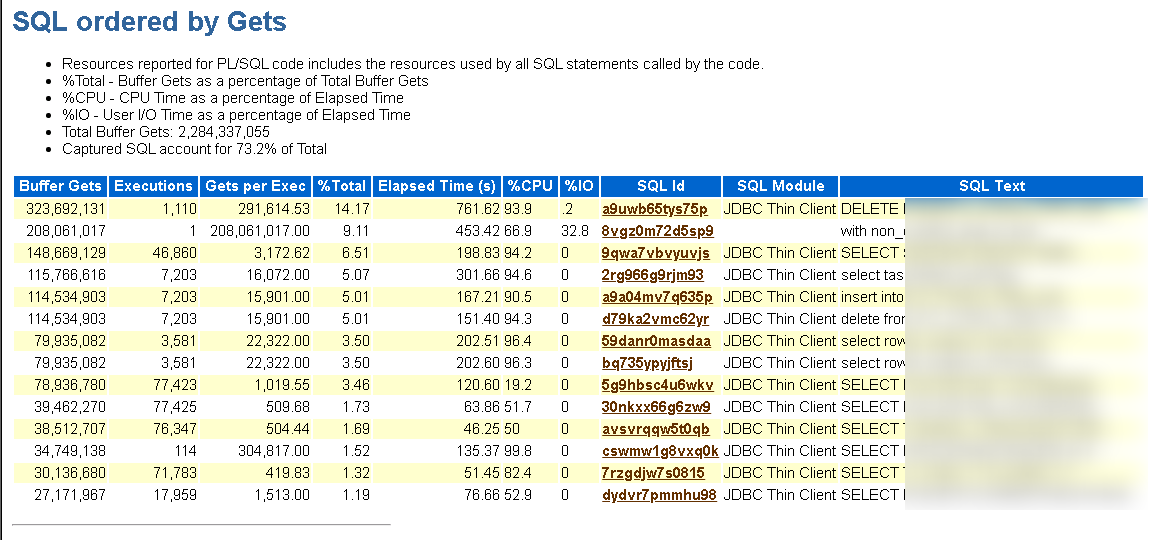Follow SQL Id link bq735ypyjftsj
The image size is (1172, 540).
click(647, 363)
